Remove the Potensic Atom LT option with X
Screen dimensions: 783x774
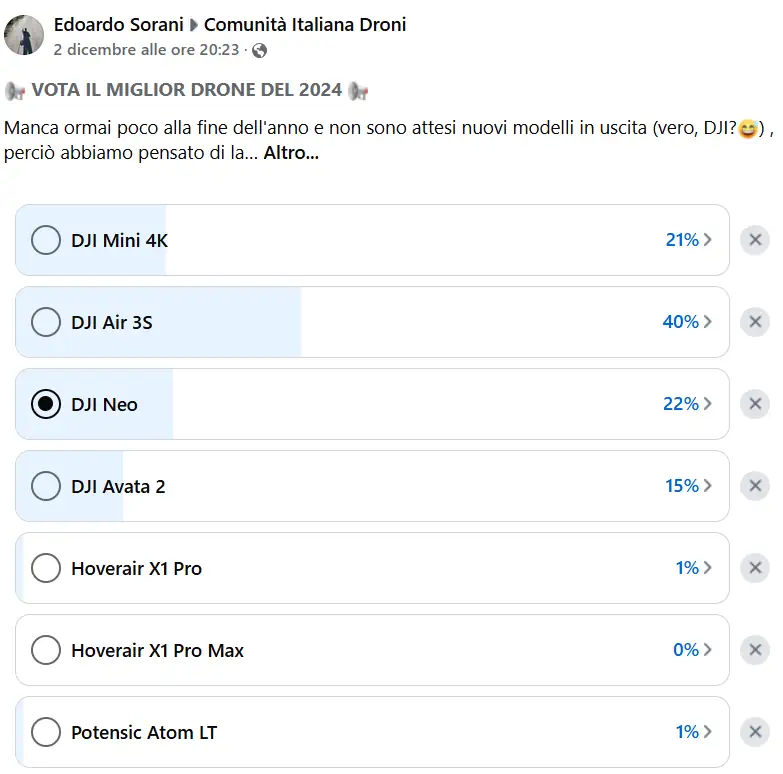[x=755, y=732]
